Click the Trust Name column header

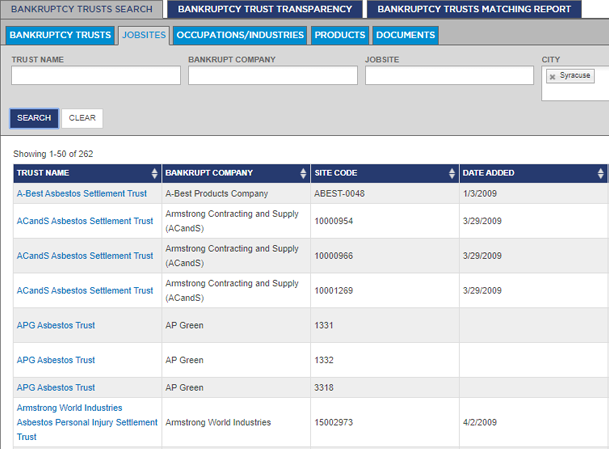click(x=87, y=173)
